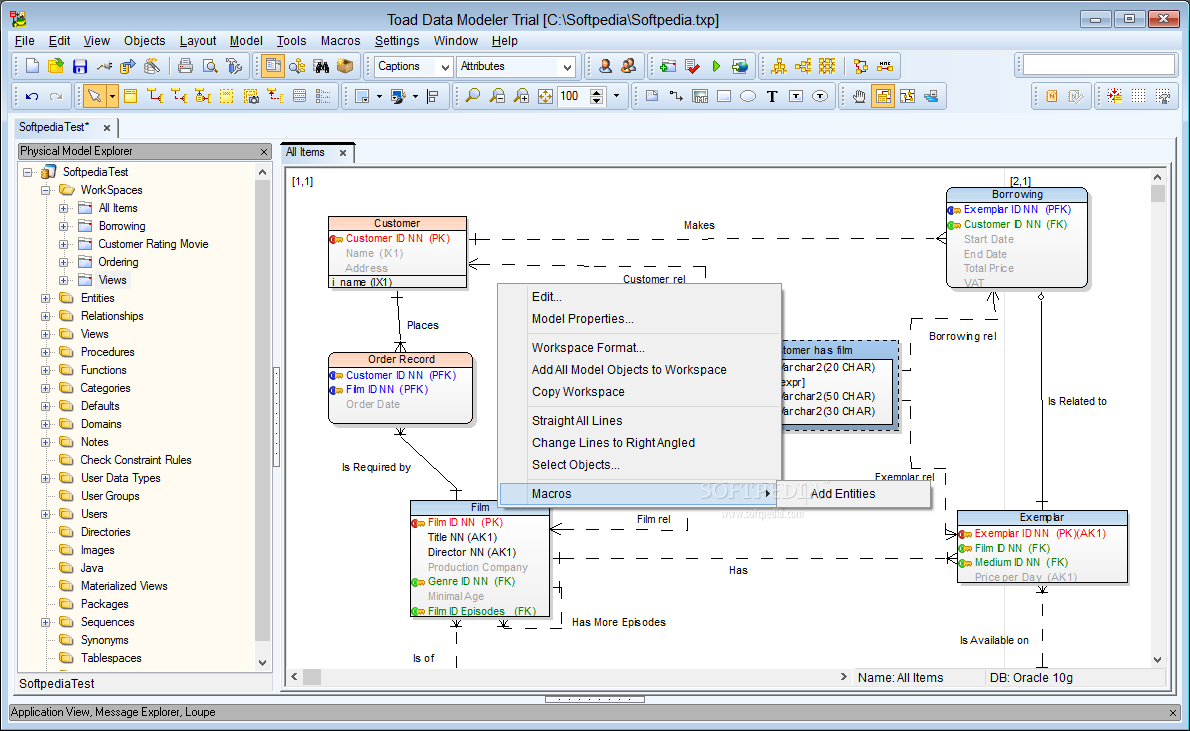Click the single user icon in the toolbar

point(605,67)
